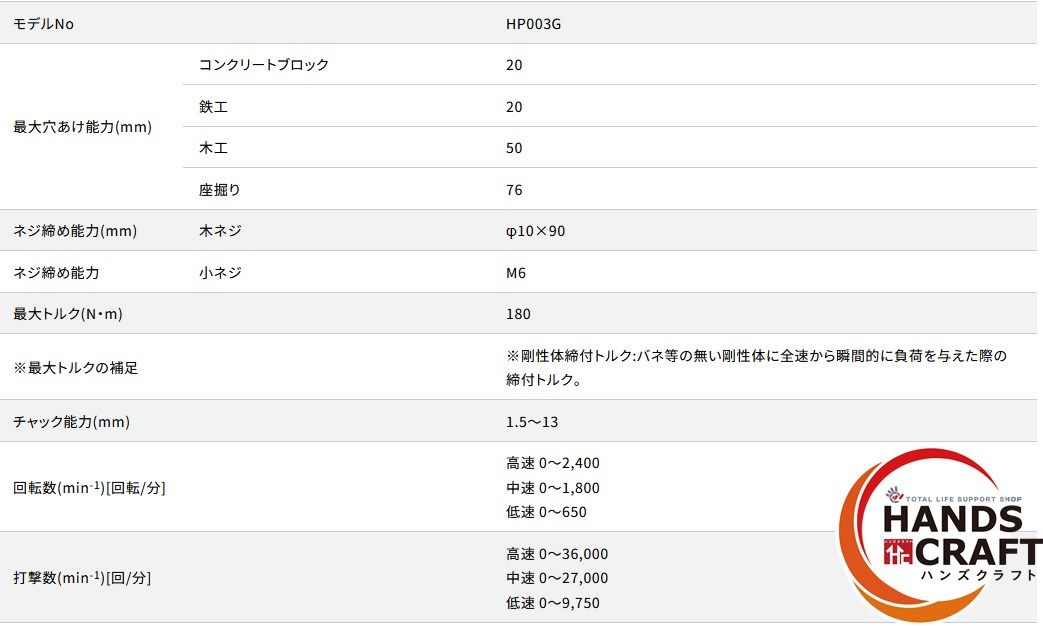Select the 小ネジ value M6
1043x626 pixels.
click(516, 272)
